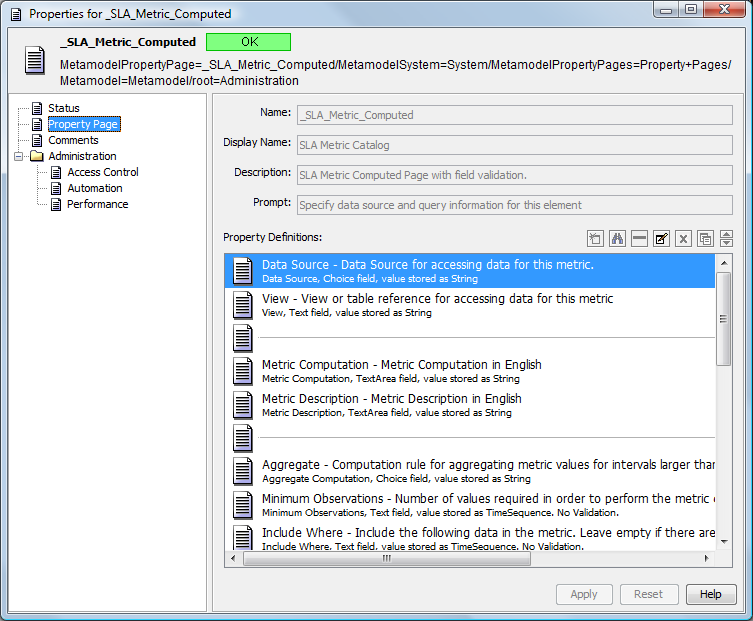Click the Display Name field
753x621 pixels.
(x=515, y=145)
